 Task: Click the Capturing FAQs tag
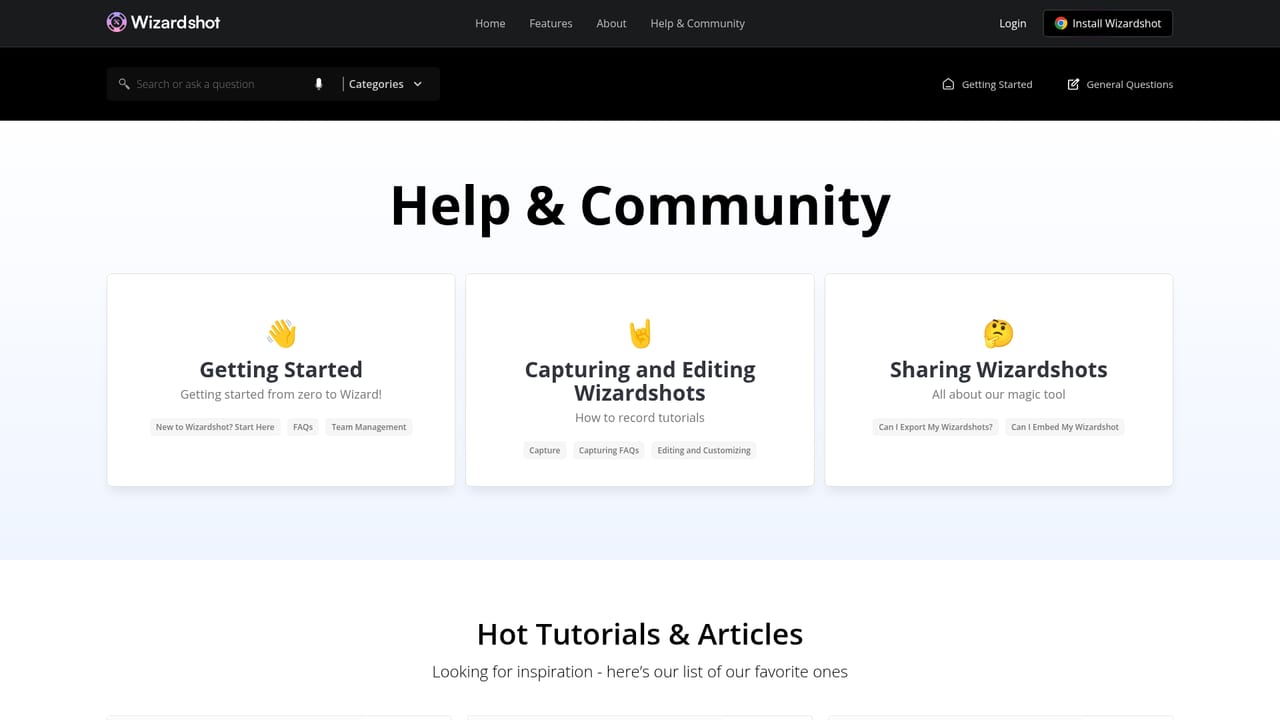[x=609, y=450]
